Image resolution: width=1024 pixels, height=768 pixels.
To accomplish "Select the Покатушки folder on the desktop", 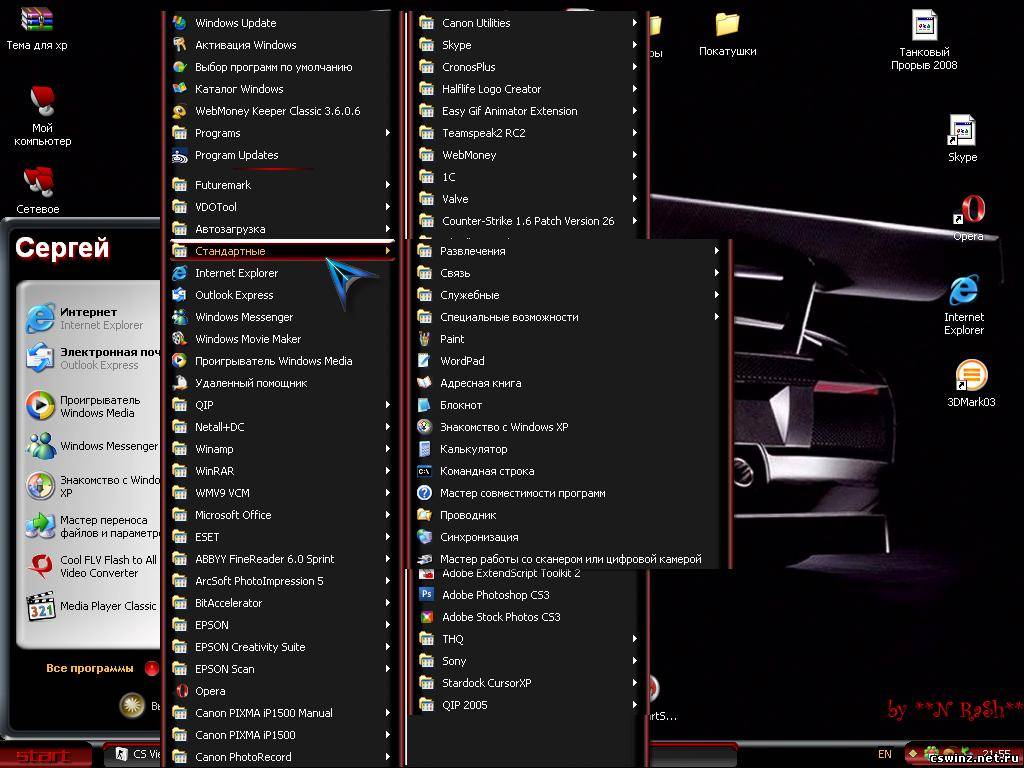I will [728, 35].
